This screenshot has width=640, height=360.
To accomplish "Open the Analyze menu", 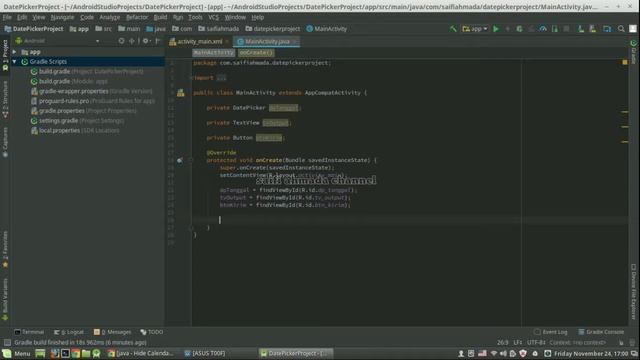I will click(x=110, y=17).
